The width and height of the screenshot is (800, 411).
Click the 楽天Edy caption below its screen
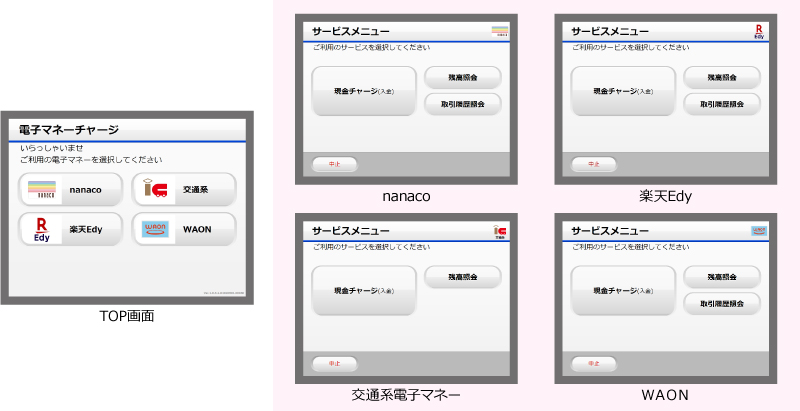pos(665,196)
